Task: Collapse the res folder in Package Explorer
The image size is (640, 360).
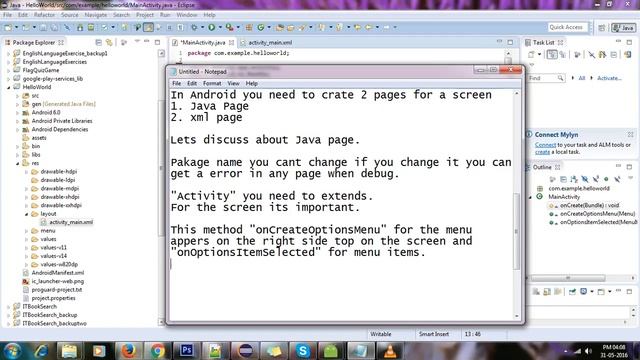Action: (18, 163)
